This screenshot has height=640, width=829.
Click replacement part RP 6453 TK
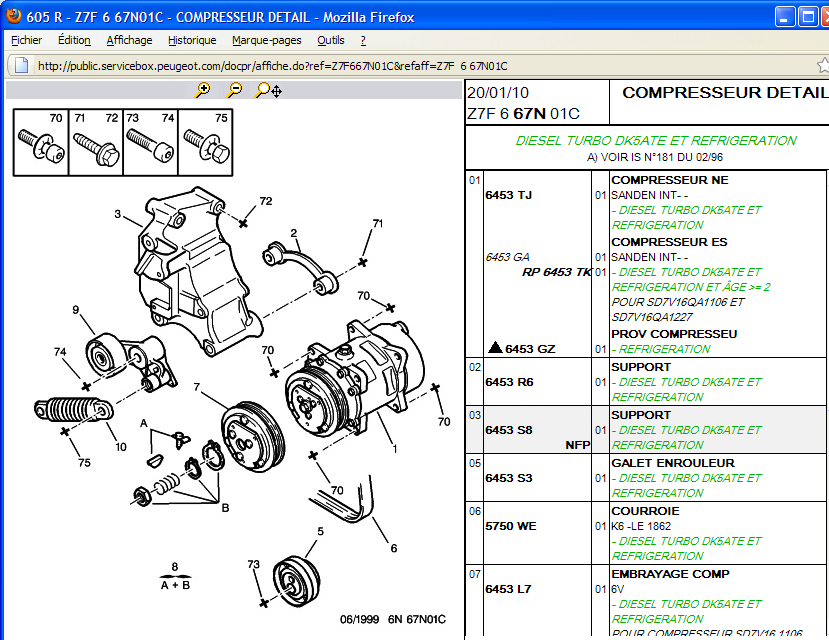(556, 272)
